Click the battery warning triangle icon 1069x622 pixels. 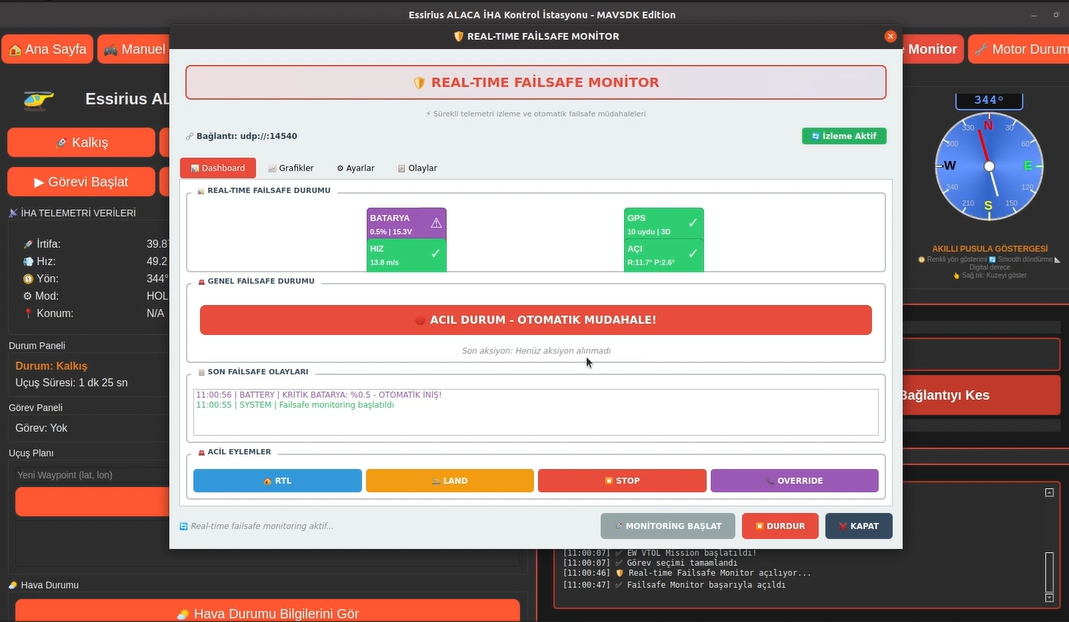pyautogui.click(x=436, y=223)
